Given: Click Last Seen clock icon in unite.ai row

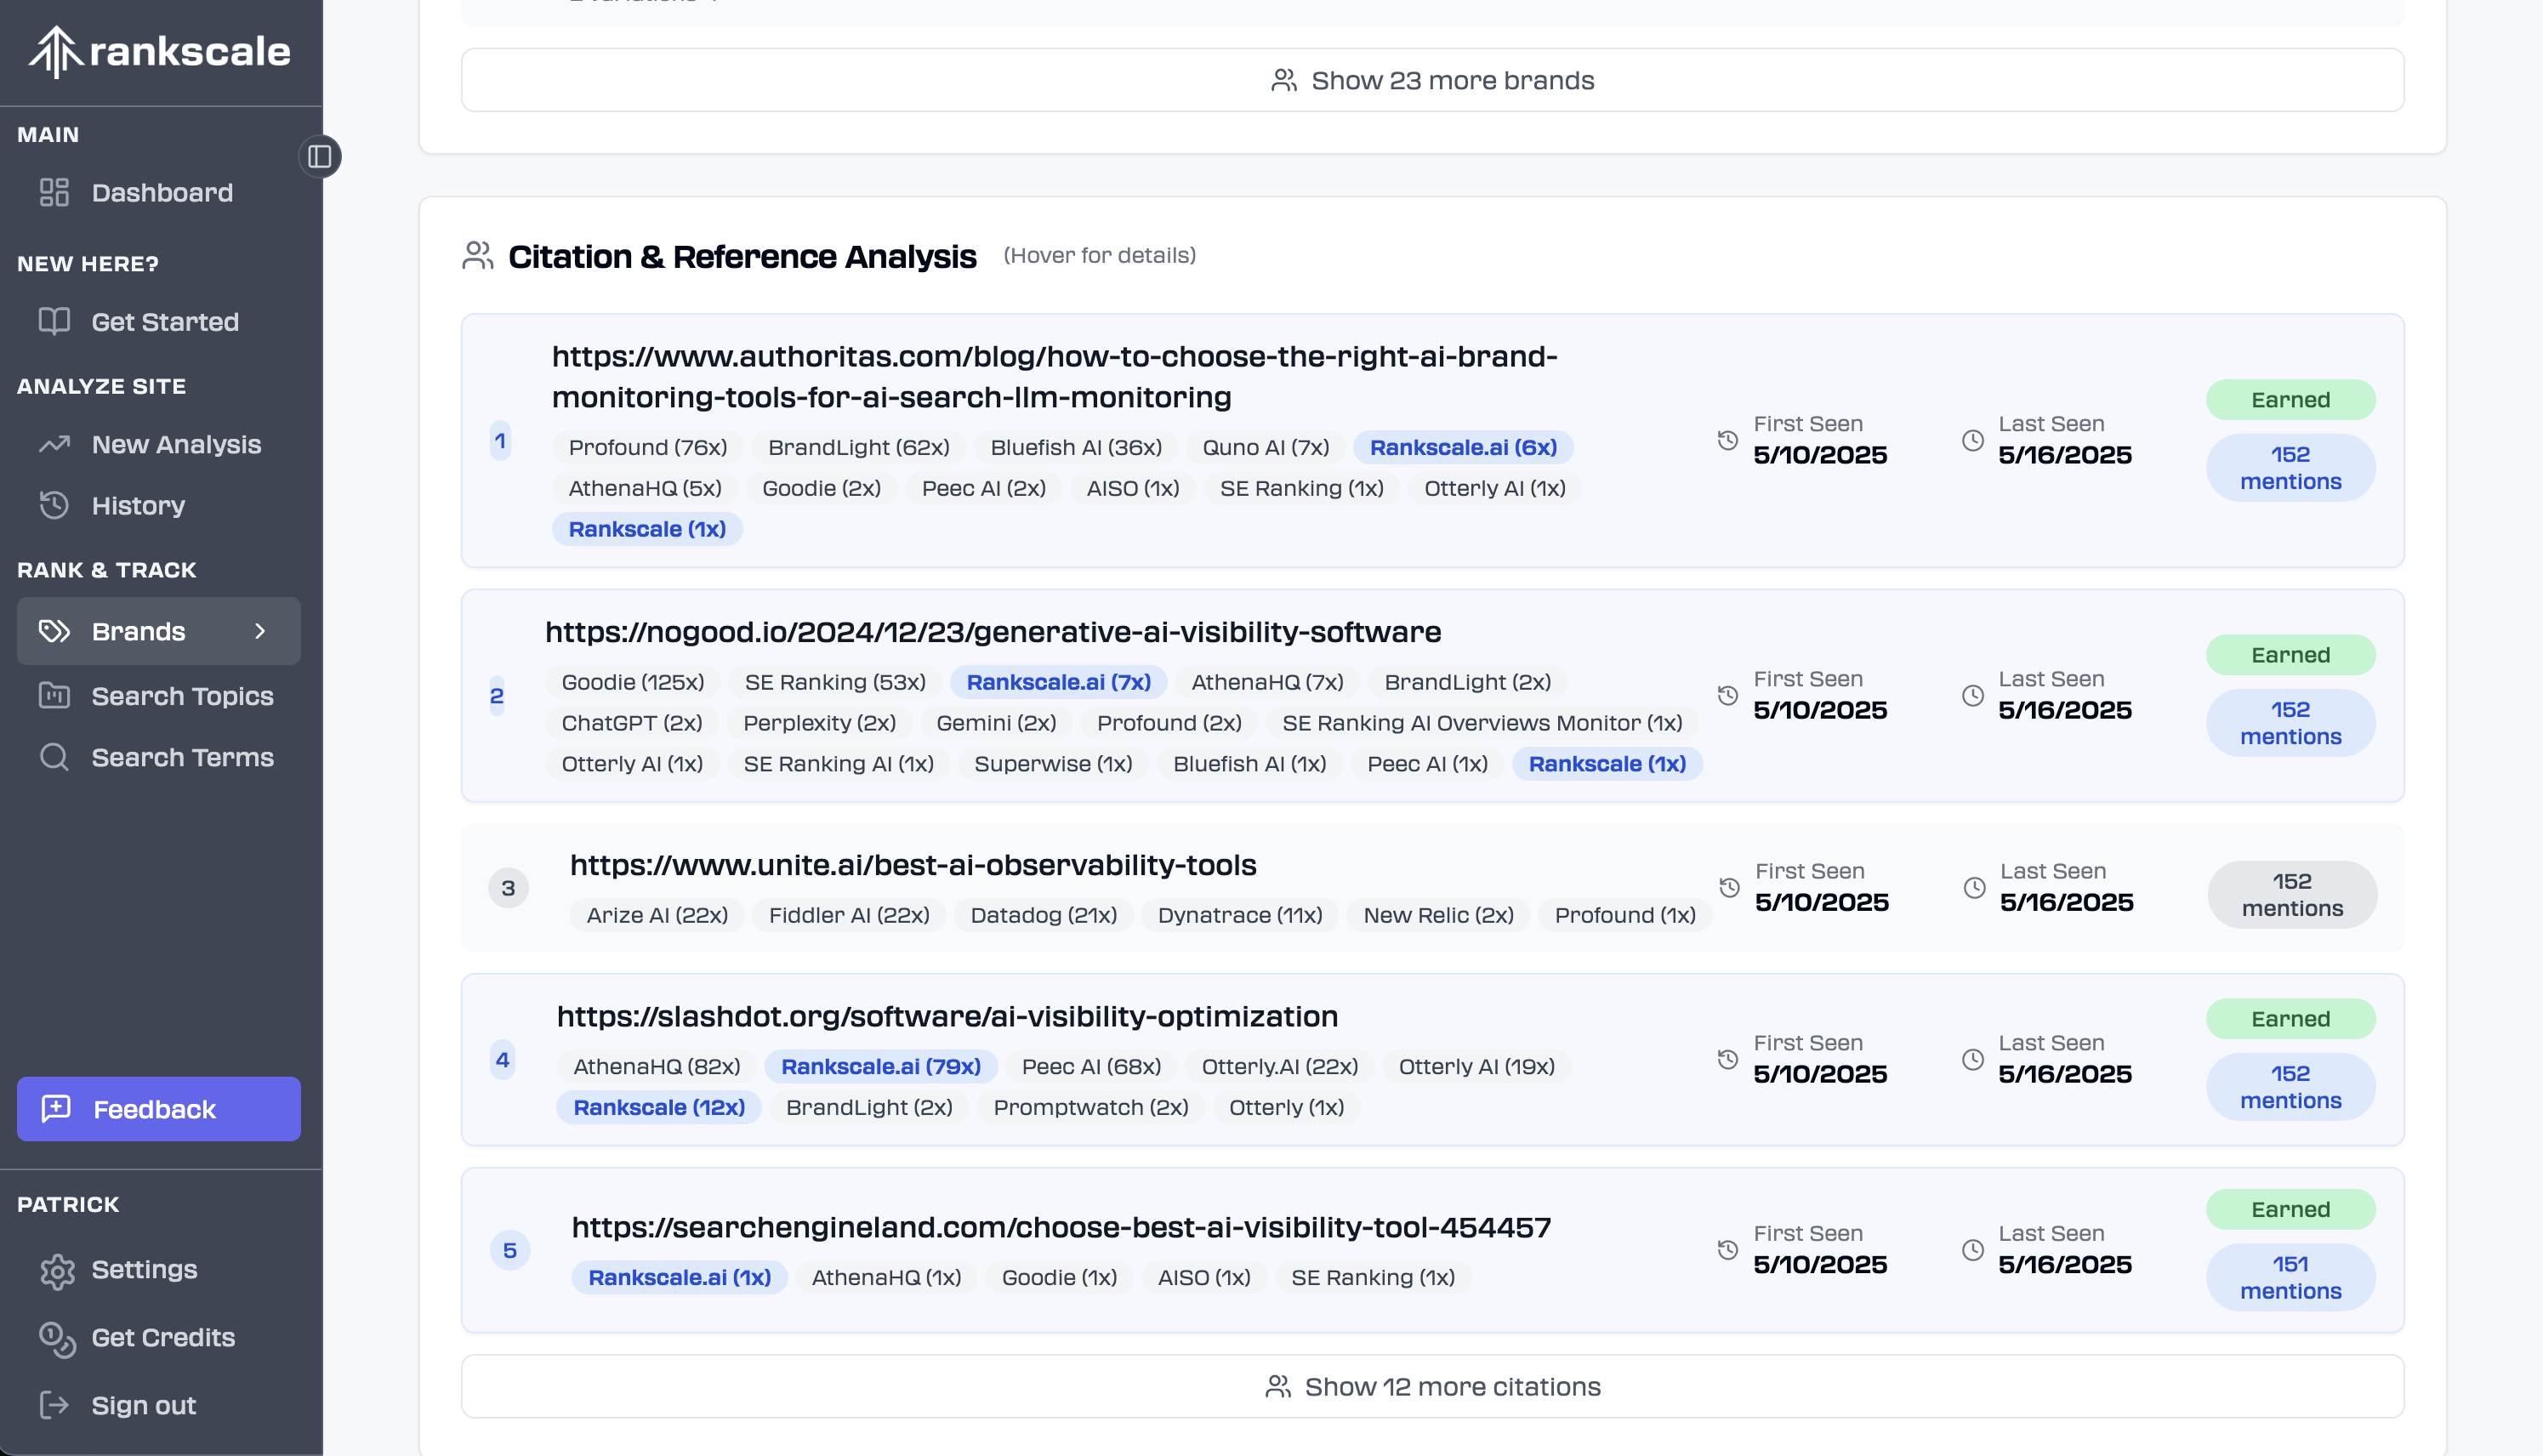Looking at the screenshot, I should coord(1975,887).
